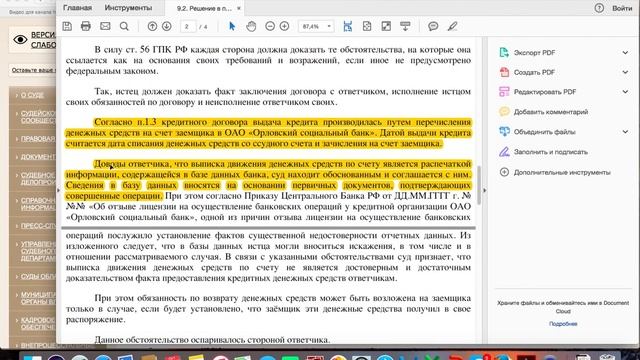
Task: Zoom out with minus icon
Action: (x=270, y=27)
